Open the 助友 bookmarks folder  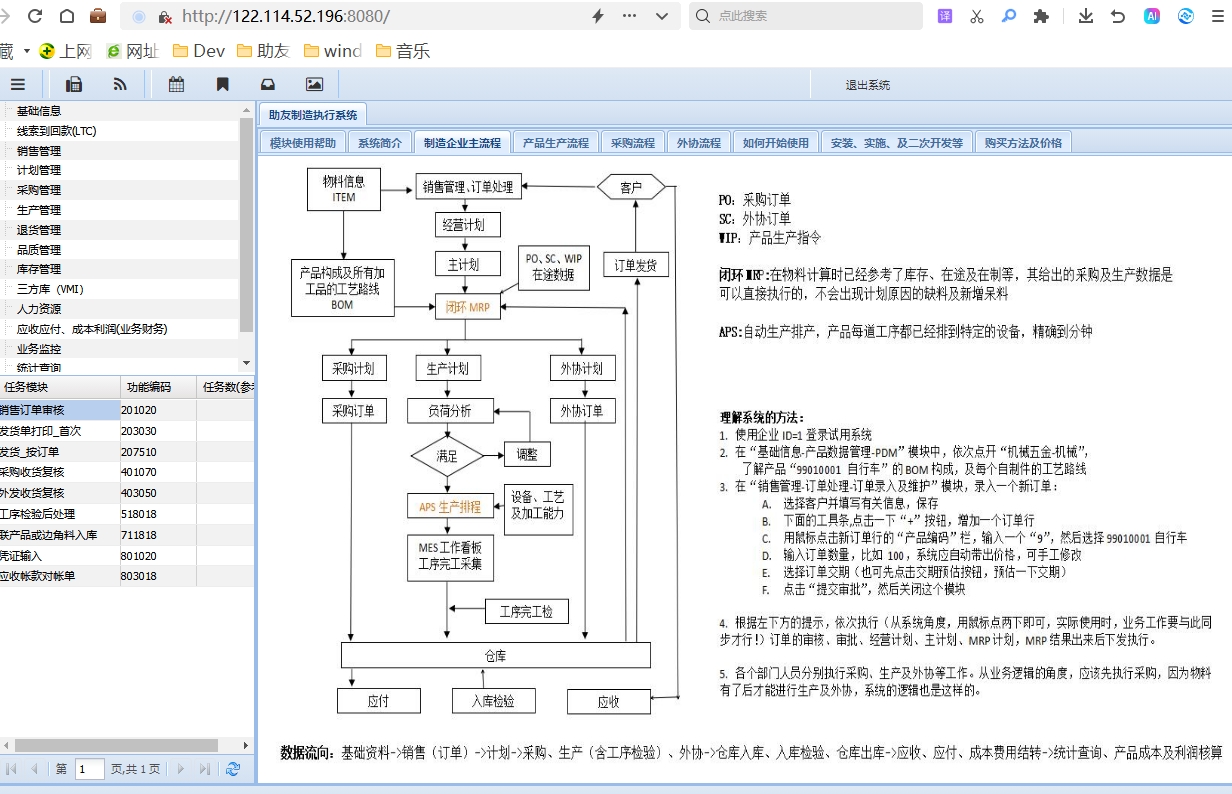[x=264, y=51]
